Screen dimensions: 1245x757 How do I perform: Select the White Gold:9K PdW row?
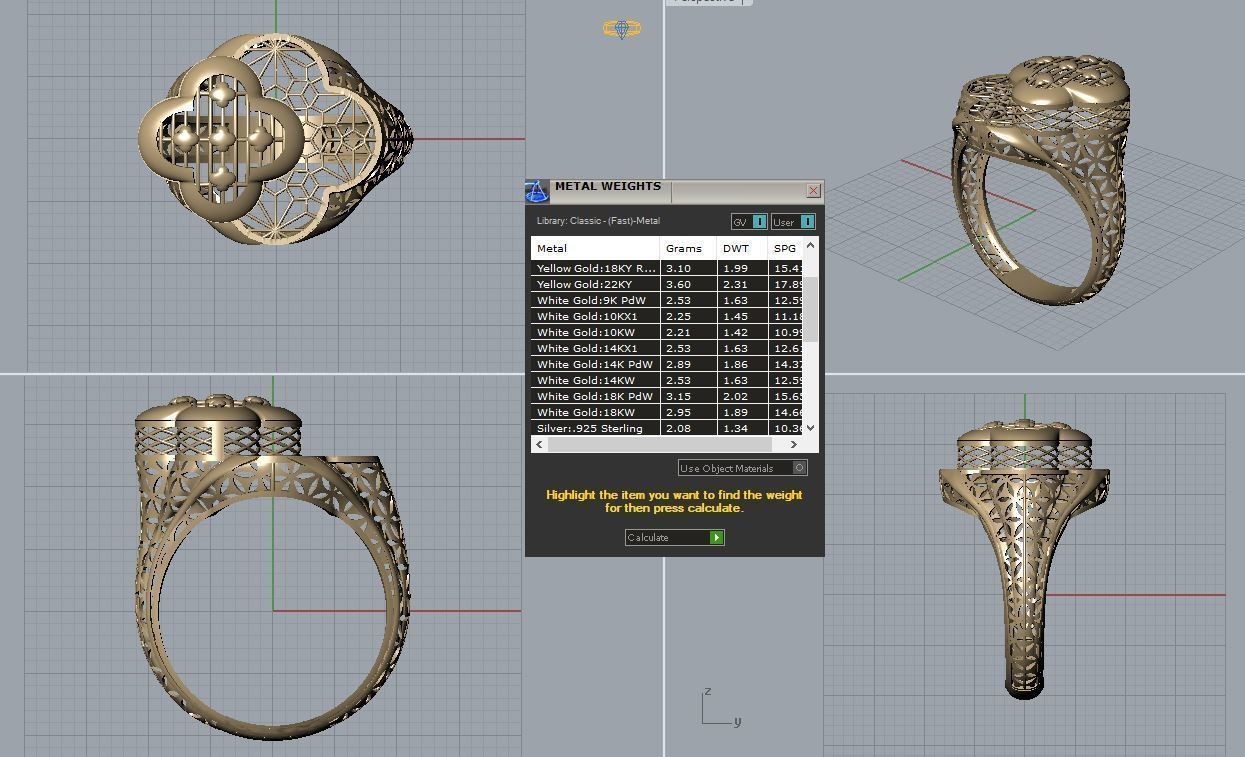pyautogui.click(x=666, y=300)
